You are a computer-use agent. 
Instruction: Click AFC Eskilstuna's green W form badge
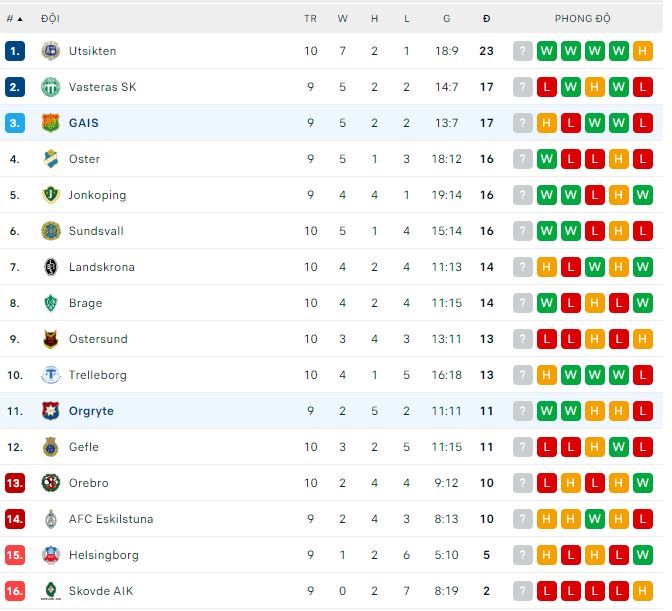[595, 519]
